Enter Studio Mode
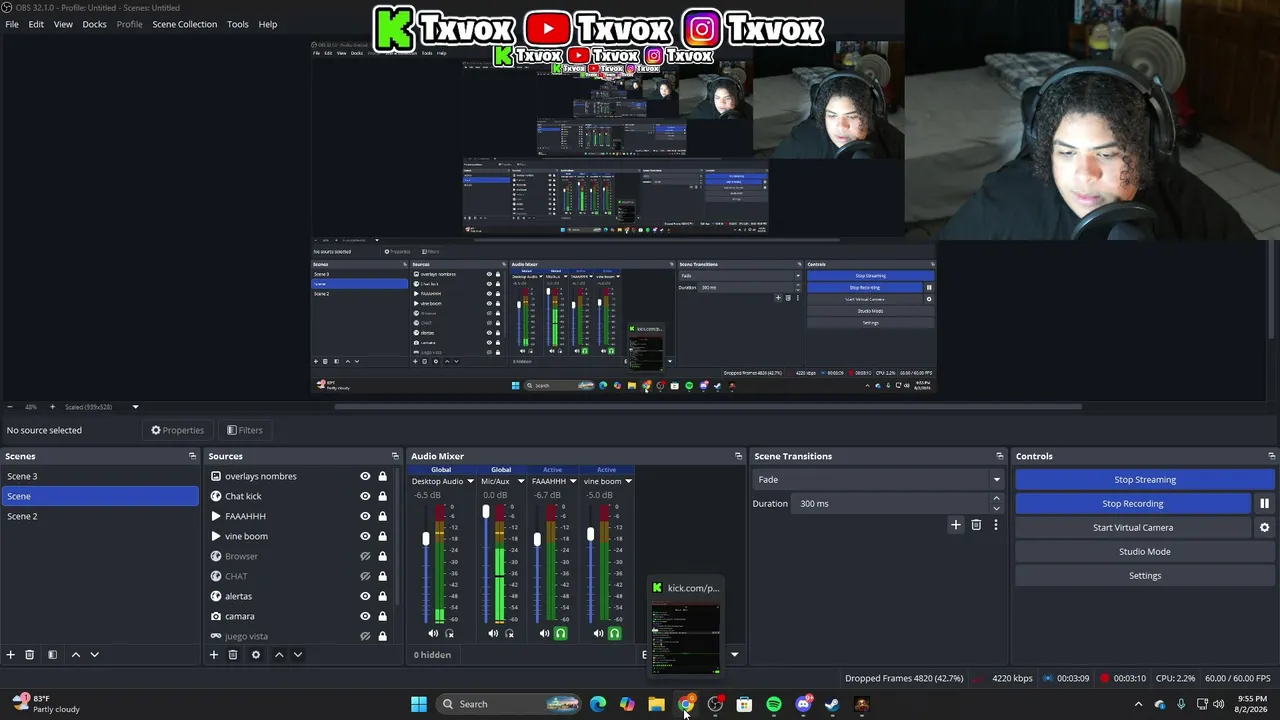Screen dimensions: 1280x720 point(1145,552)
